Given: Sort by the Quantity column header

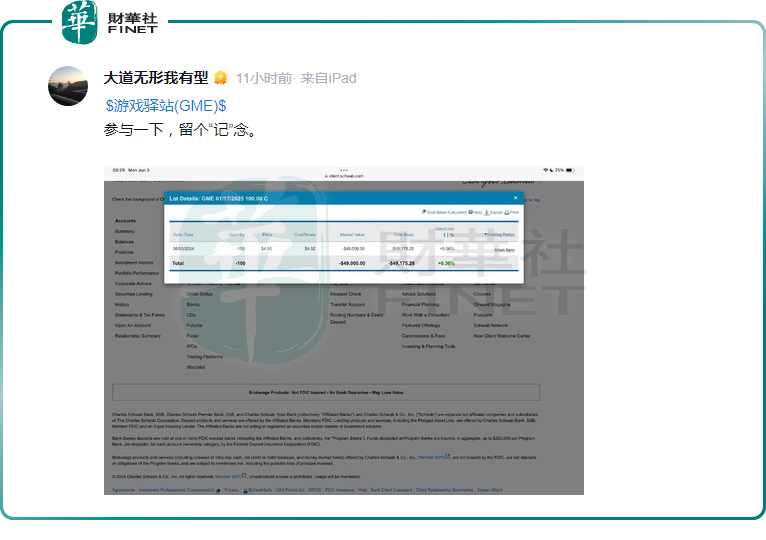Looking at the screenshot, I should point(237,235).
